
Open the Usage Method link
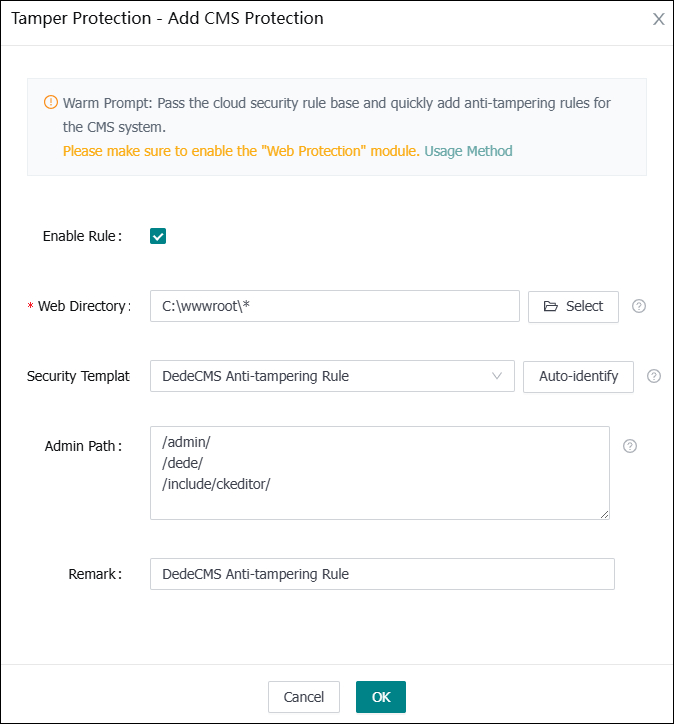pyautogui.click(x=468, y=151)
